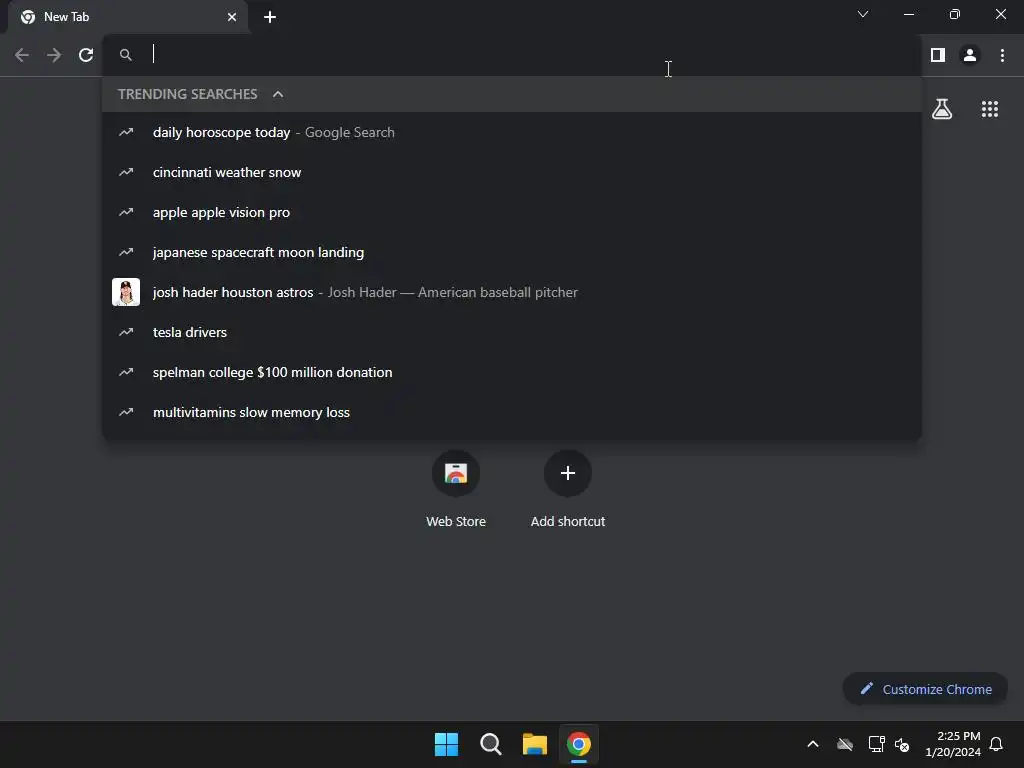Image resolution: width=1024 pixels, height=768 pixels.
Task: Select suggestion japanese spacecraft moon landing
Action: pos(512,252)
